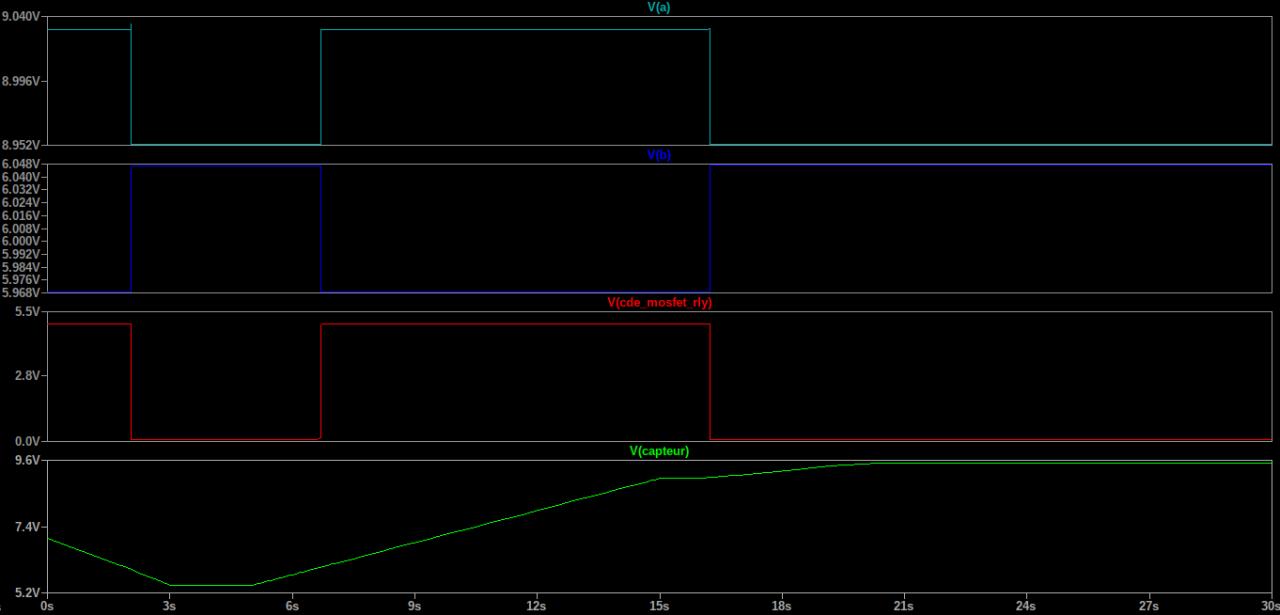Click the 18s time axis label

781,606
